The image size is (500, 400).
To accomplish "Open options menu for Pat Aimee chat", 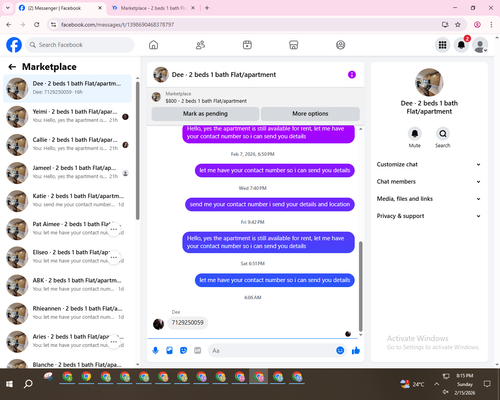I will tap(114, 229).
